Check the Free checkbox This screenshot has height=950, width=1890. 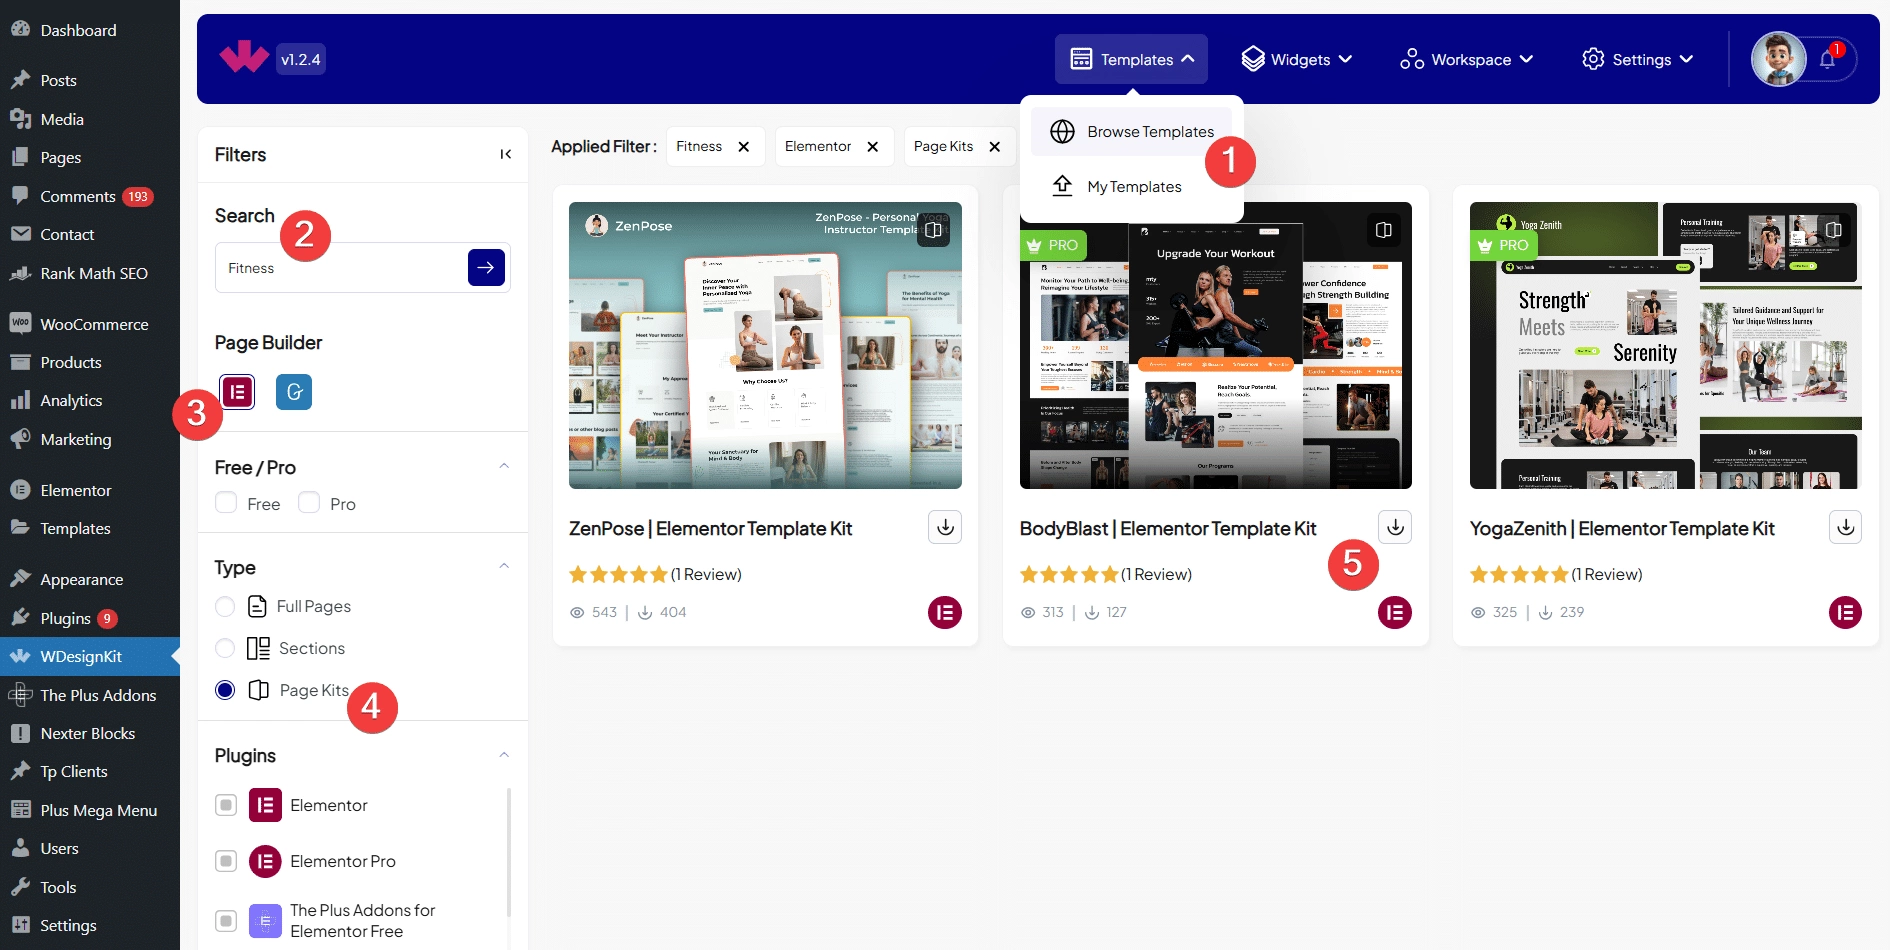(x=226, y=503)
